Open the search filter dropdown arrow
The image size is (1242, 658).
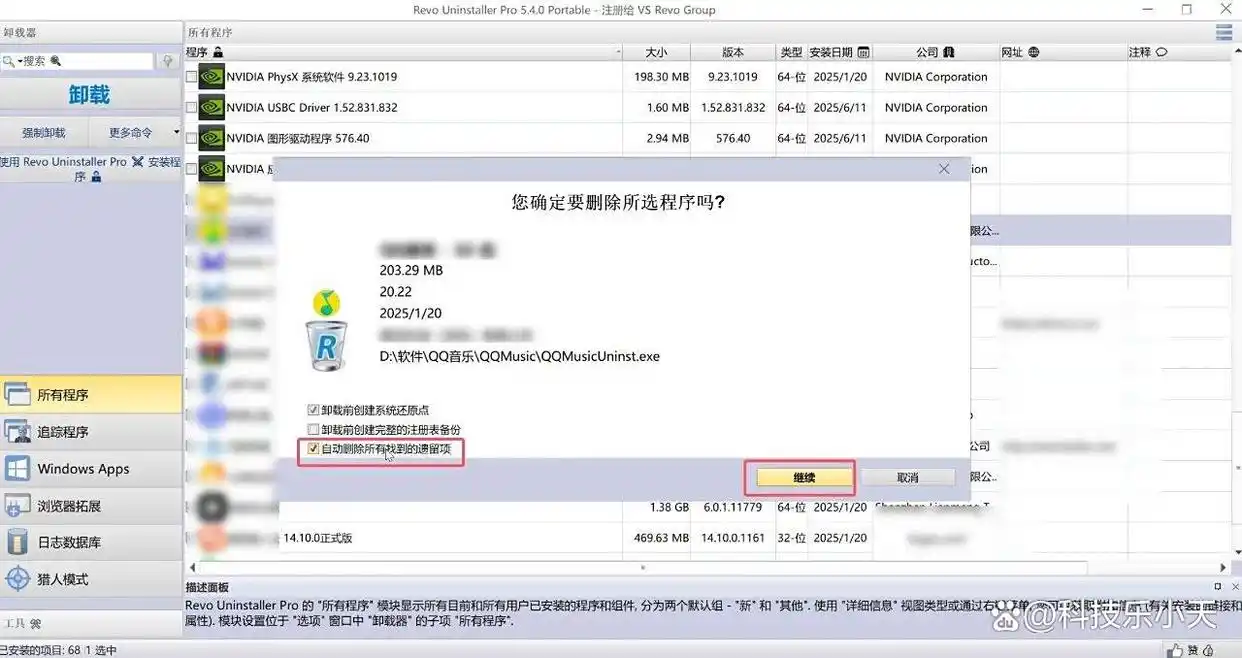coord(18,61)
